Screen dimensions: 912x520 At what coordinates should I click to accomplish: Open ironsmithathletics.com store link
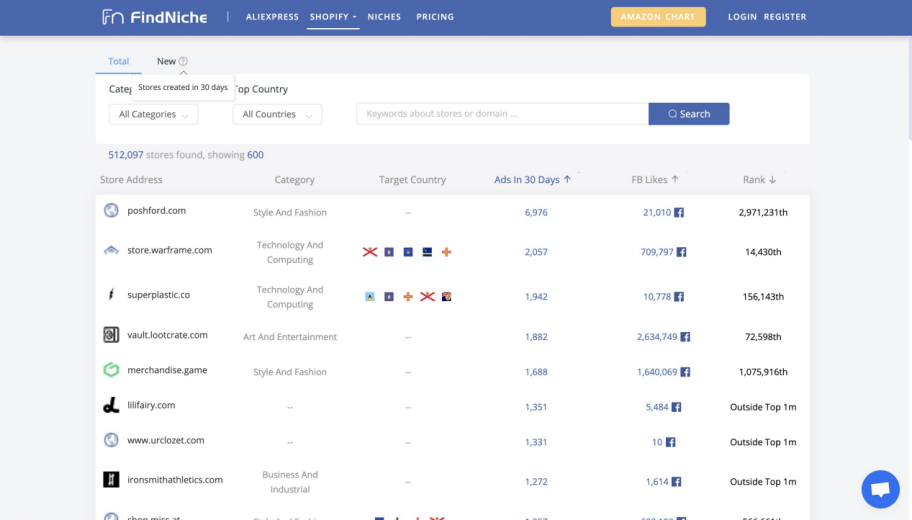click(x=175, y=480)
